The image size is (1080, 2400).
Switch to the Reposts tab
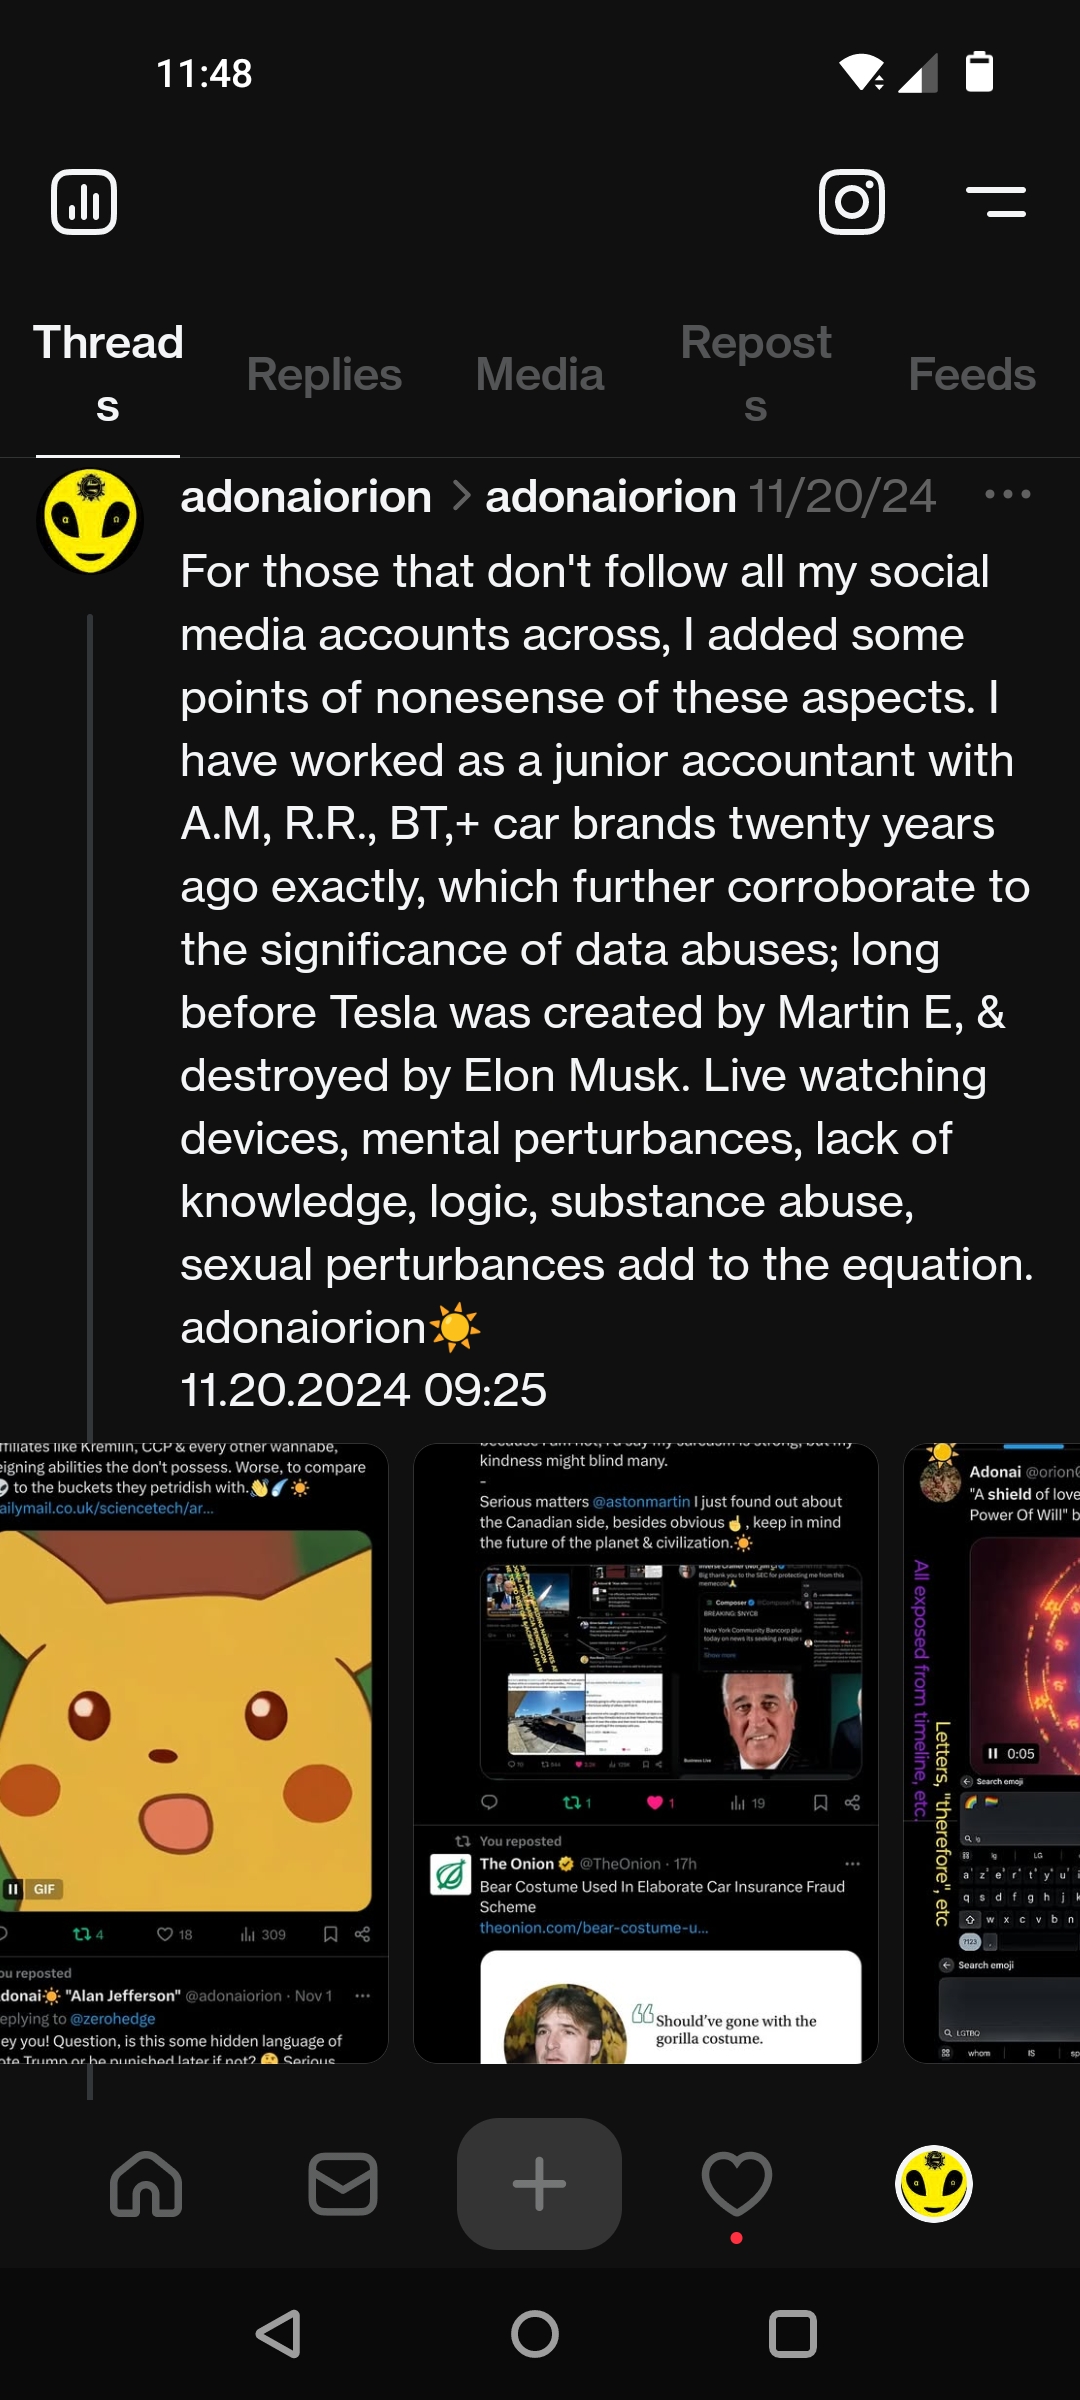click(x=756, y=375)
